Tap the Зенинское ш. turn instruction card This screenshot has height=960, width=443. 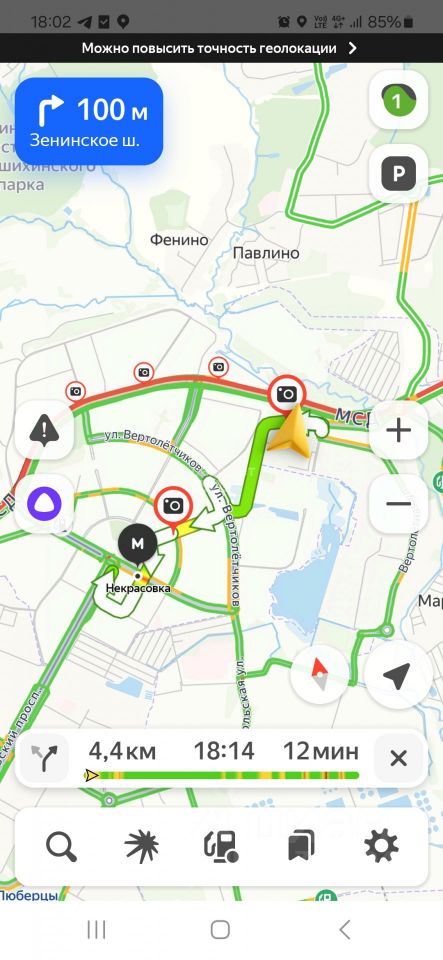pos(89,121)
